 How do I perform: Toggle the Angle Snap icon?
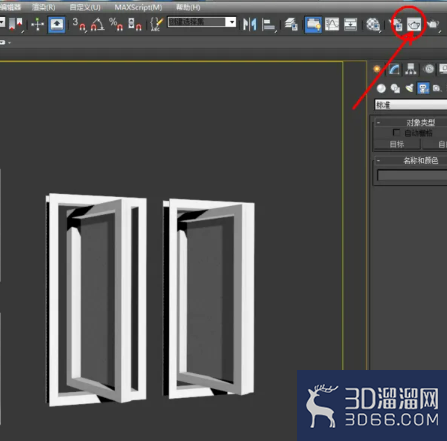[97, 24]
